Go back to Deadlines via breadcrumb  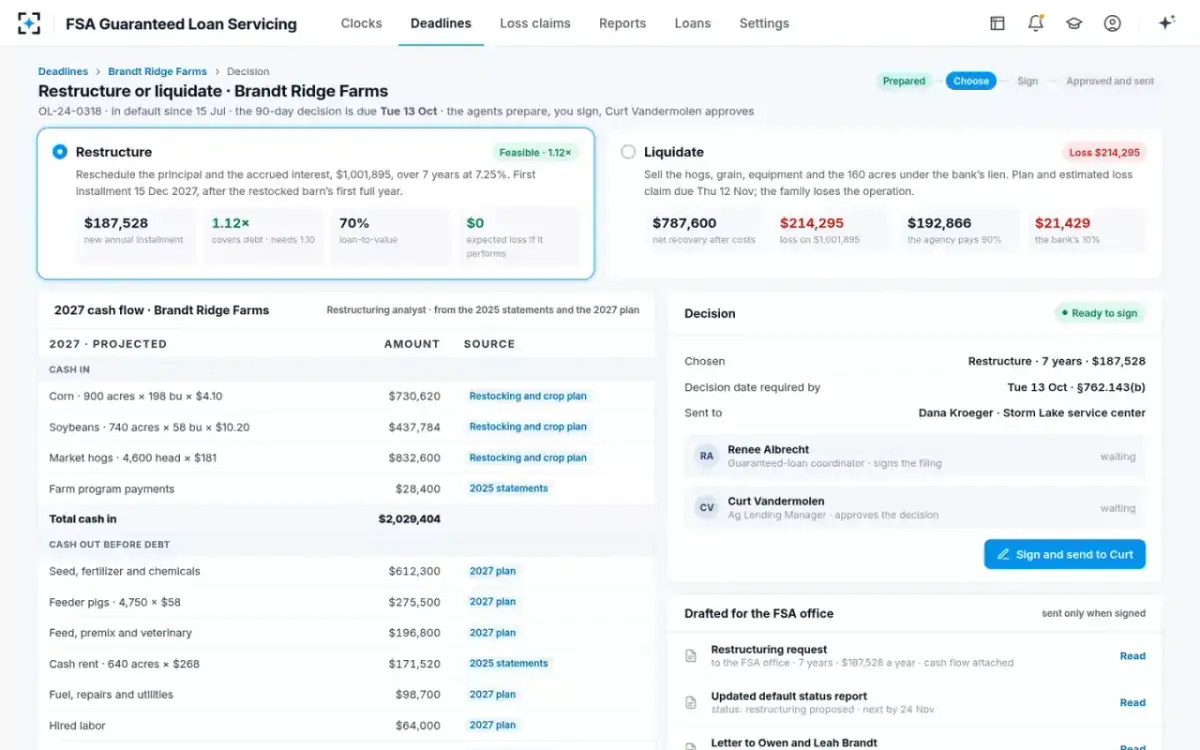(63, 72)
